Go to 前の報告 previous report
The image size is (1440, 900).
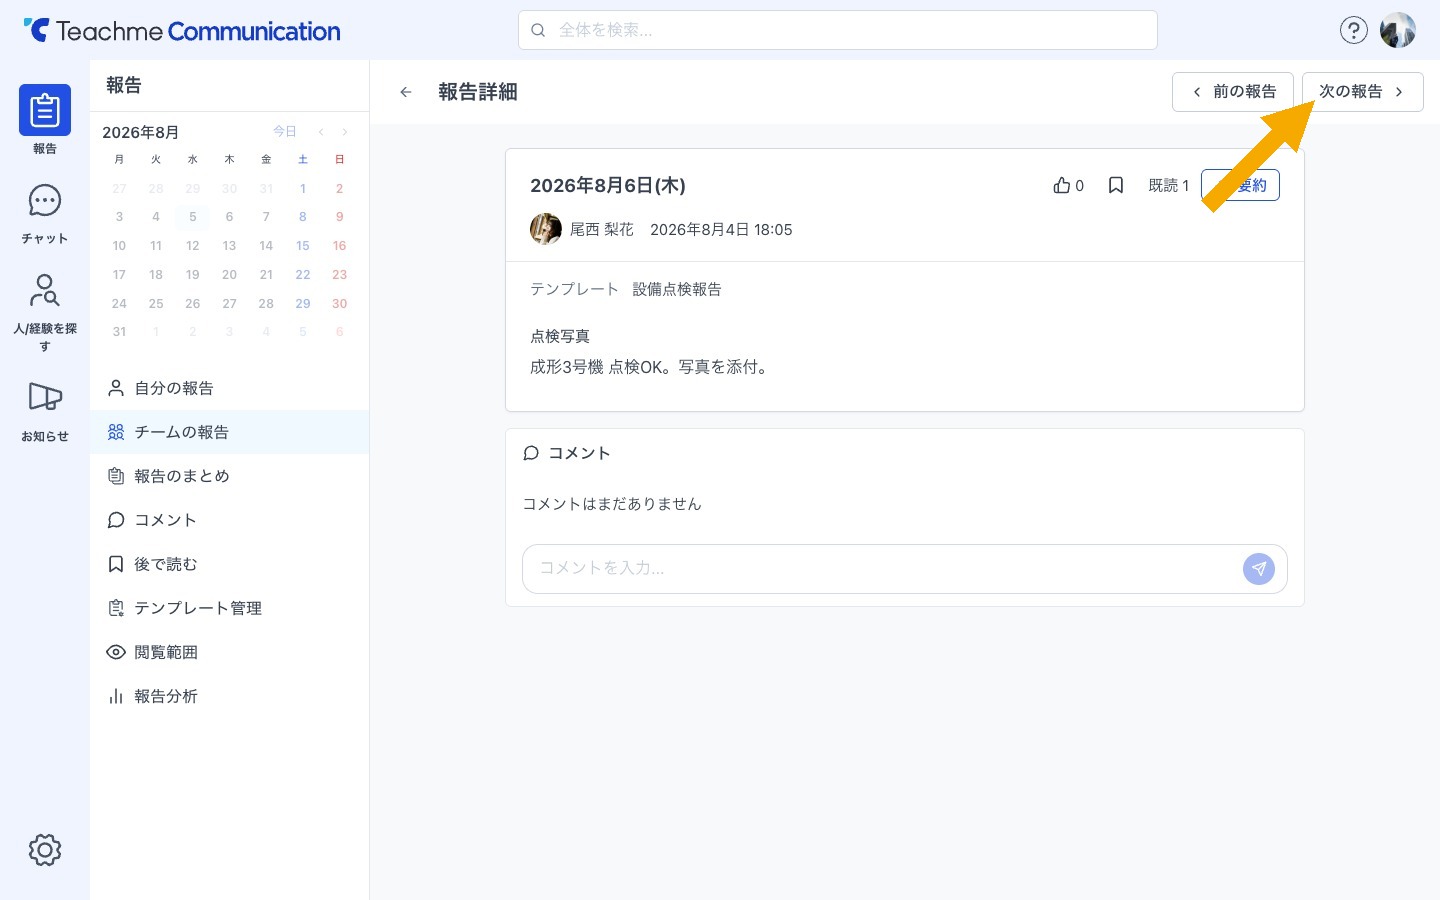1233,92
